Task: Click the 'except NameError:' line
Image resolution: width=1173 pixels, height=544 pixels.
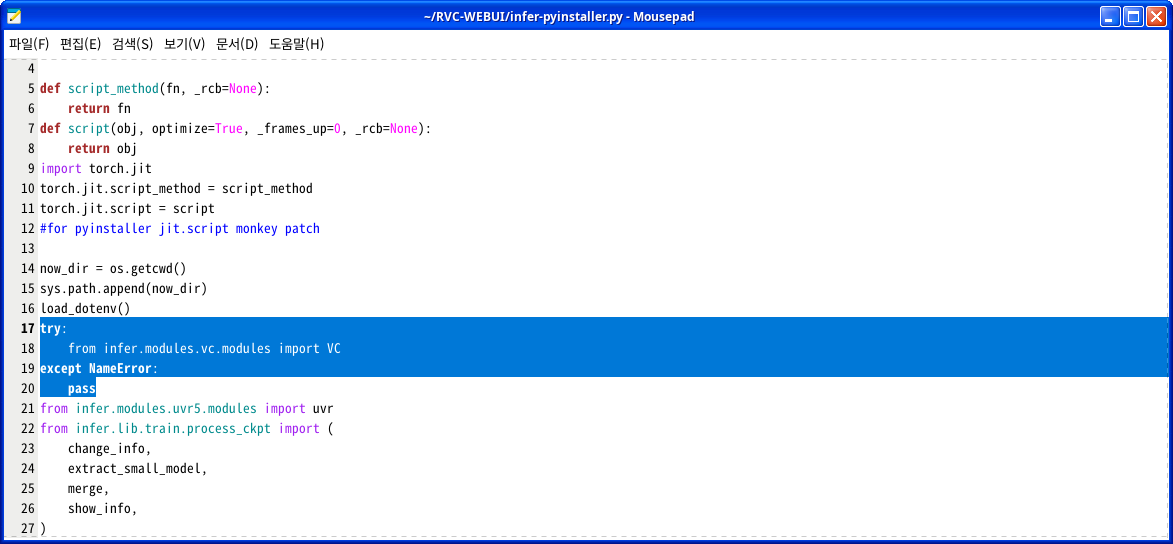Action: [x=99, y=369]
